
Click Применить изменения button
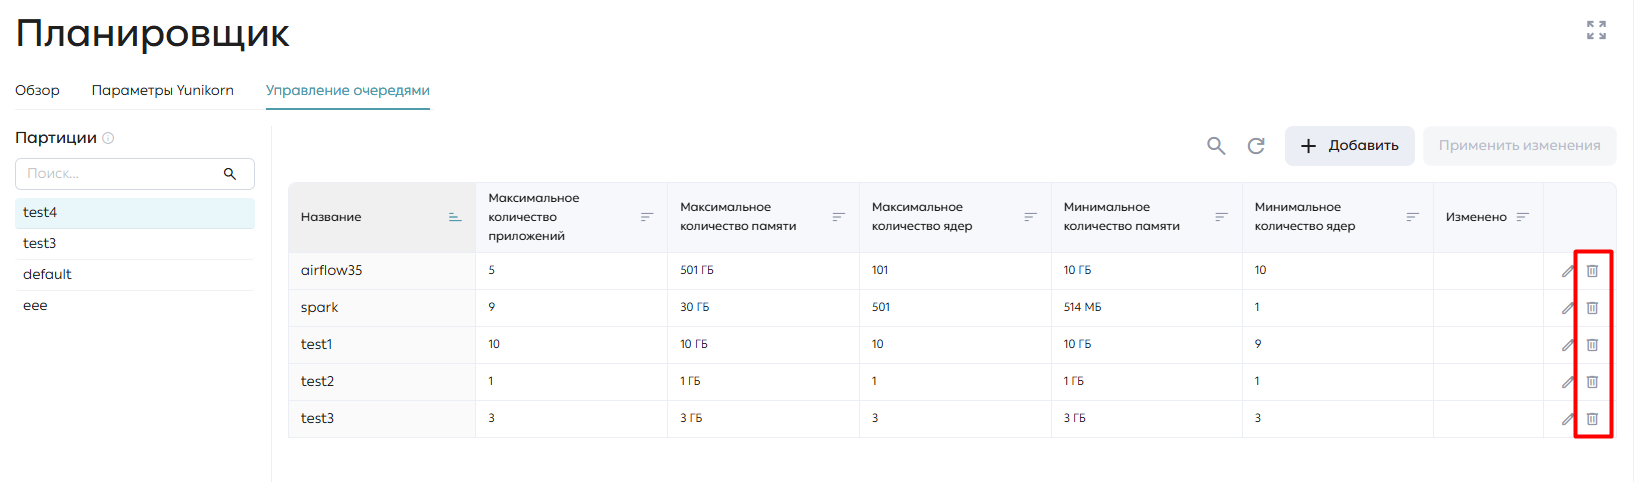[x=1519, y=146]
